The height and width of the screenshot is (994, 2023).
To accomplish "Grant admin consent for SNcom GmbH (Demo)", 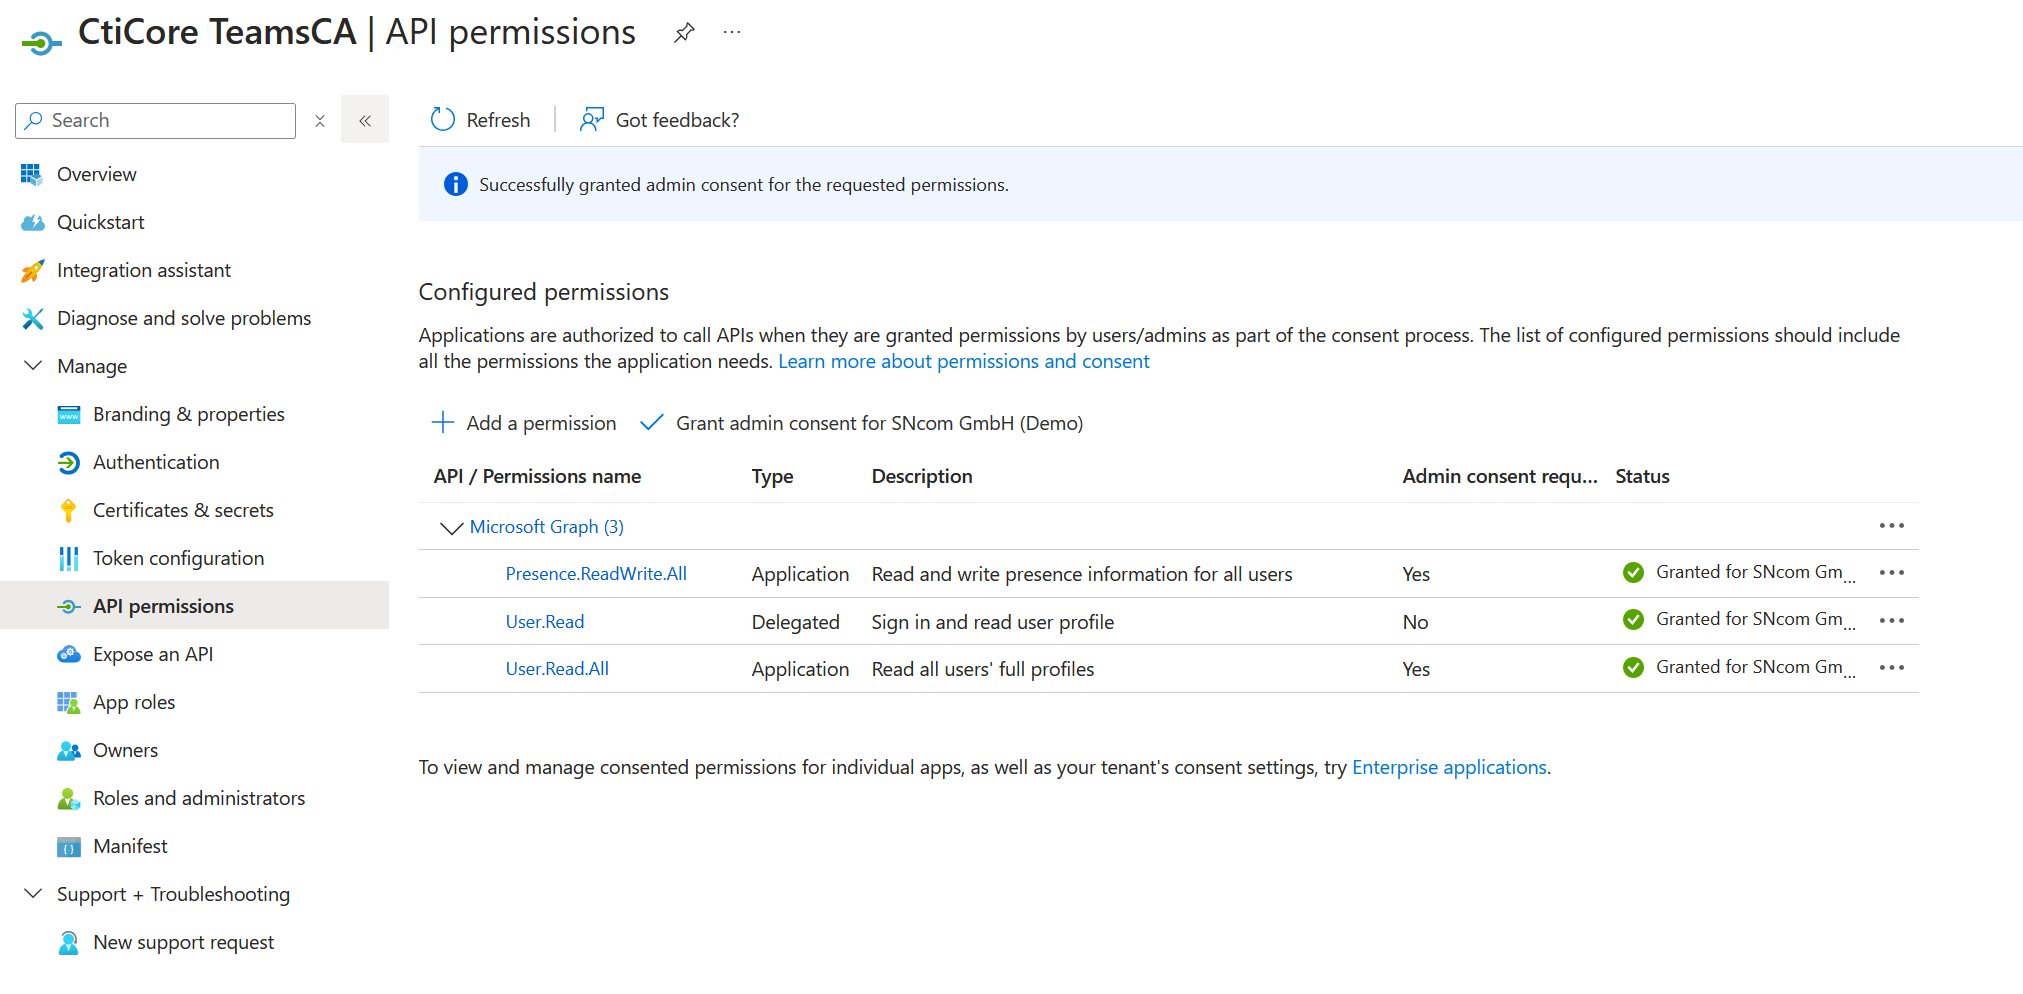I will [862, 423].
